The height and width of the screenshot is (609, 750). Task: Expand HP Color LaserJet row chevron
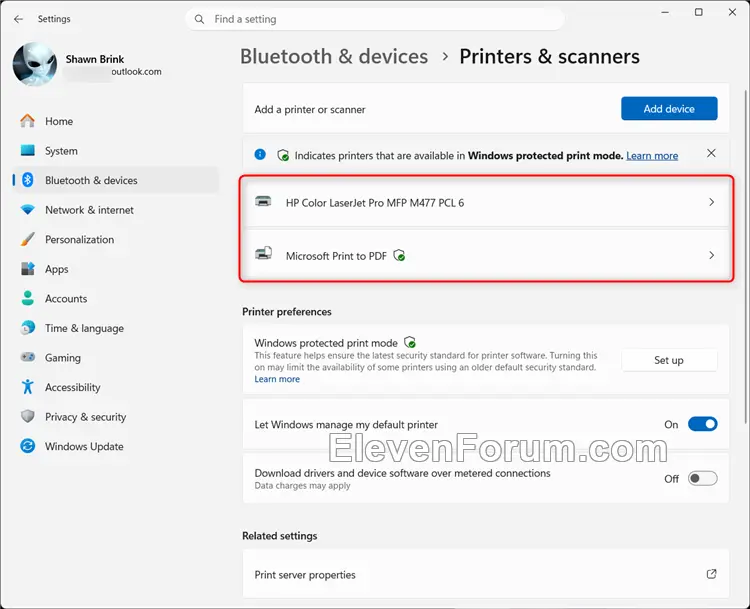(x=711, y=202)
